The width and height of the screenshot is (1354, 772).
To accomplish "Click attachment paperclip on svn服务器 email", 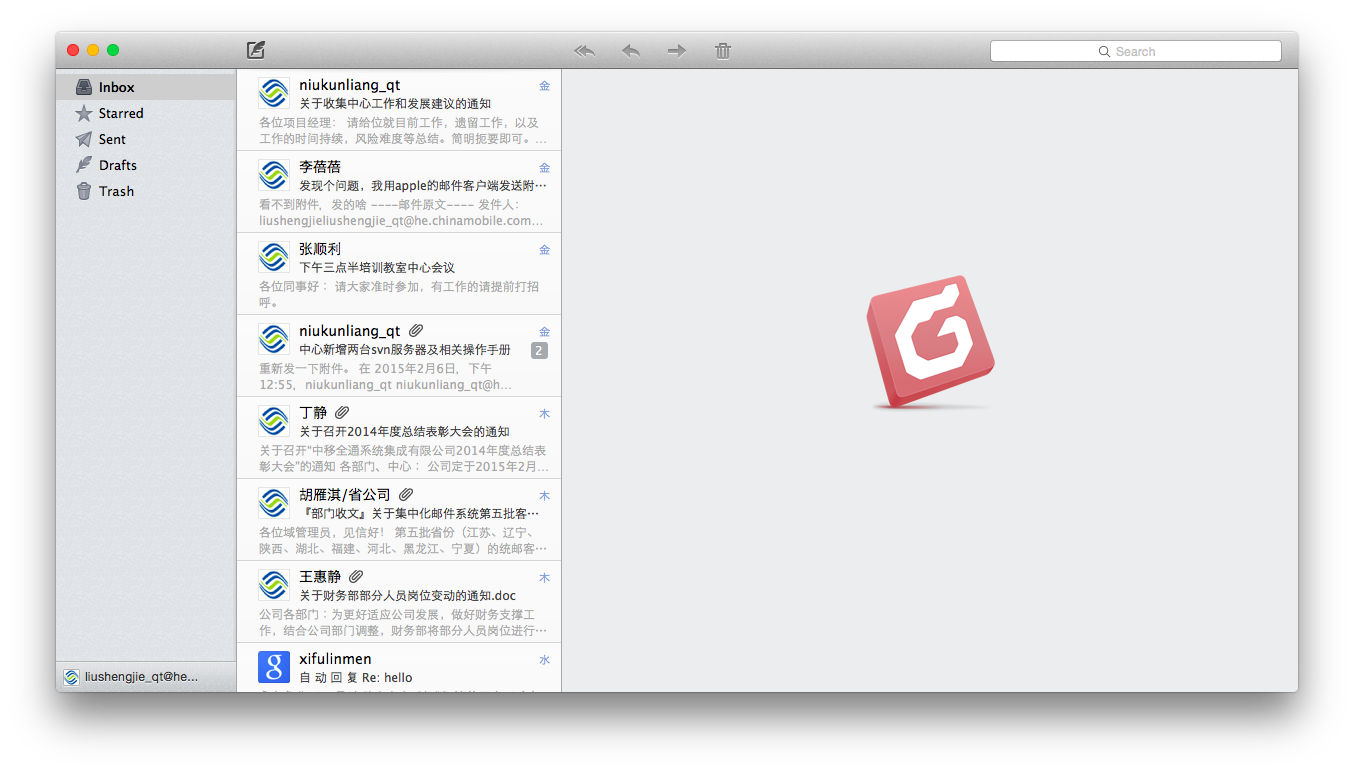I will coord(416,331).
